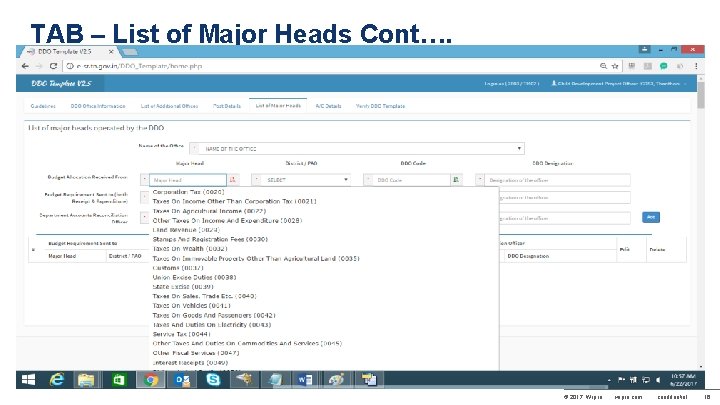The width and height of the screenshot is (720, 405).
Task: Pick Land Revenue (0029) option
Action: coord(186,230)
